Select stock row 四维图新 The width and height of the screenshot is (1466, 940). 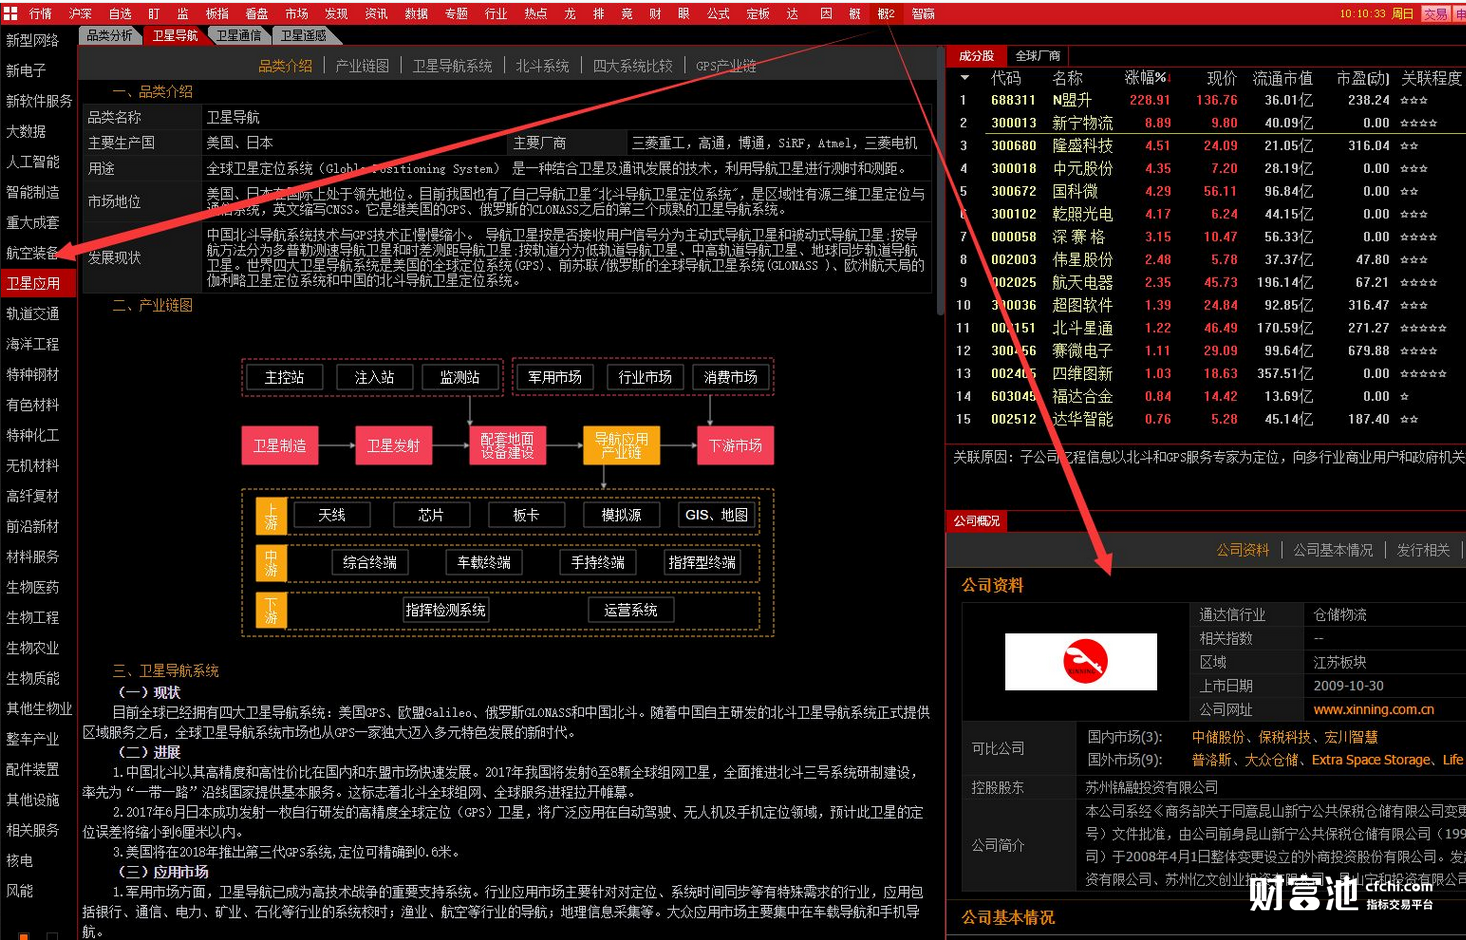[1206, 374]
